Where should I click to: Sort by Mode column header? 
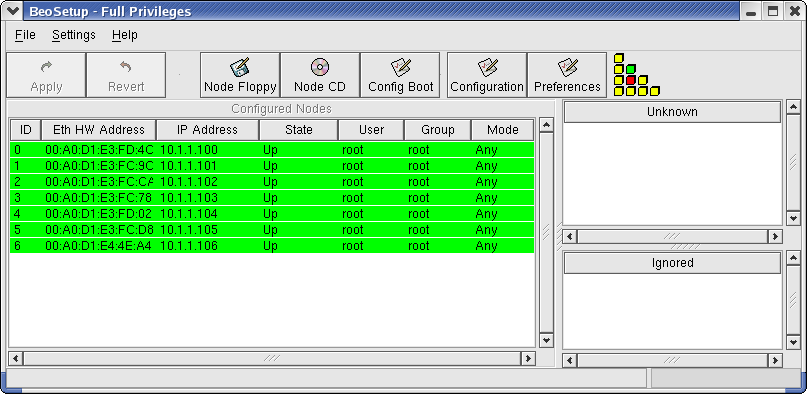[502, 130]
